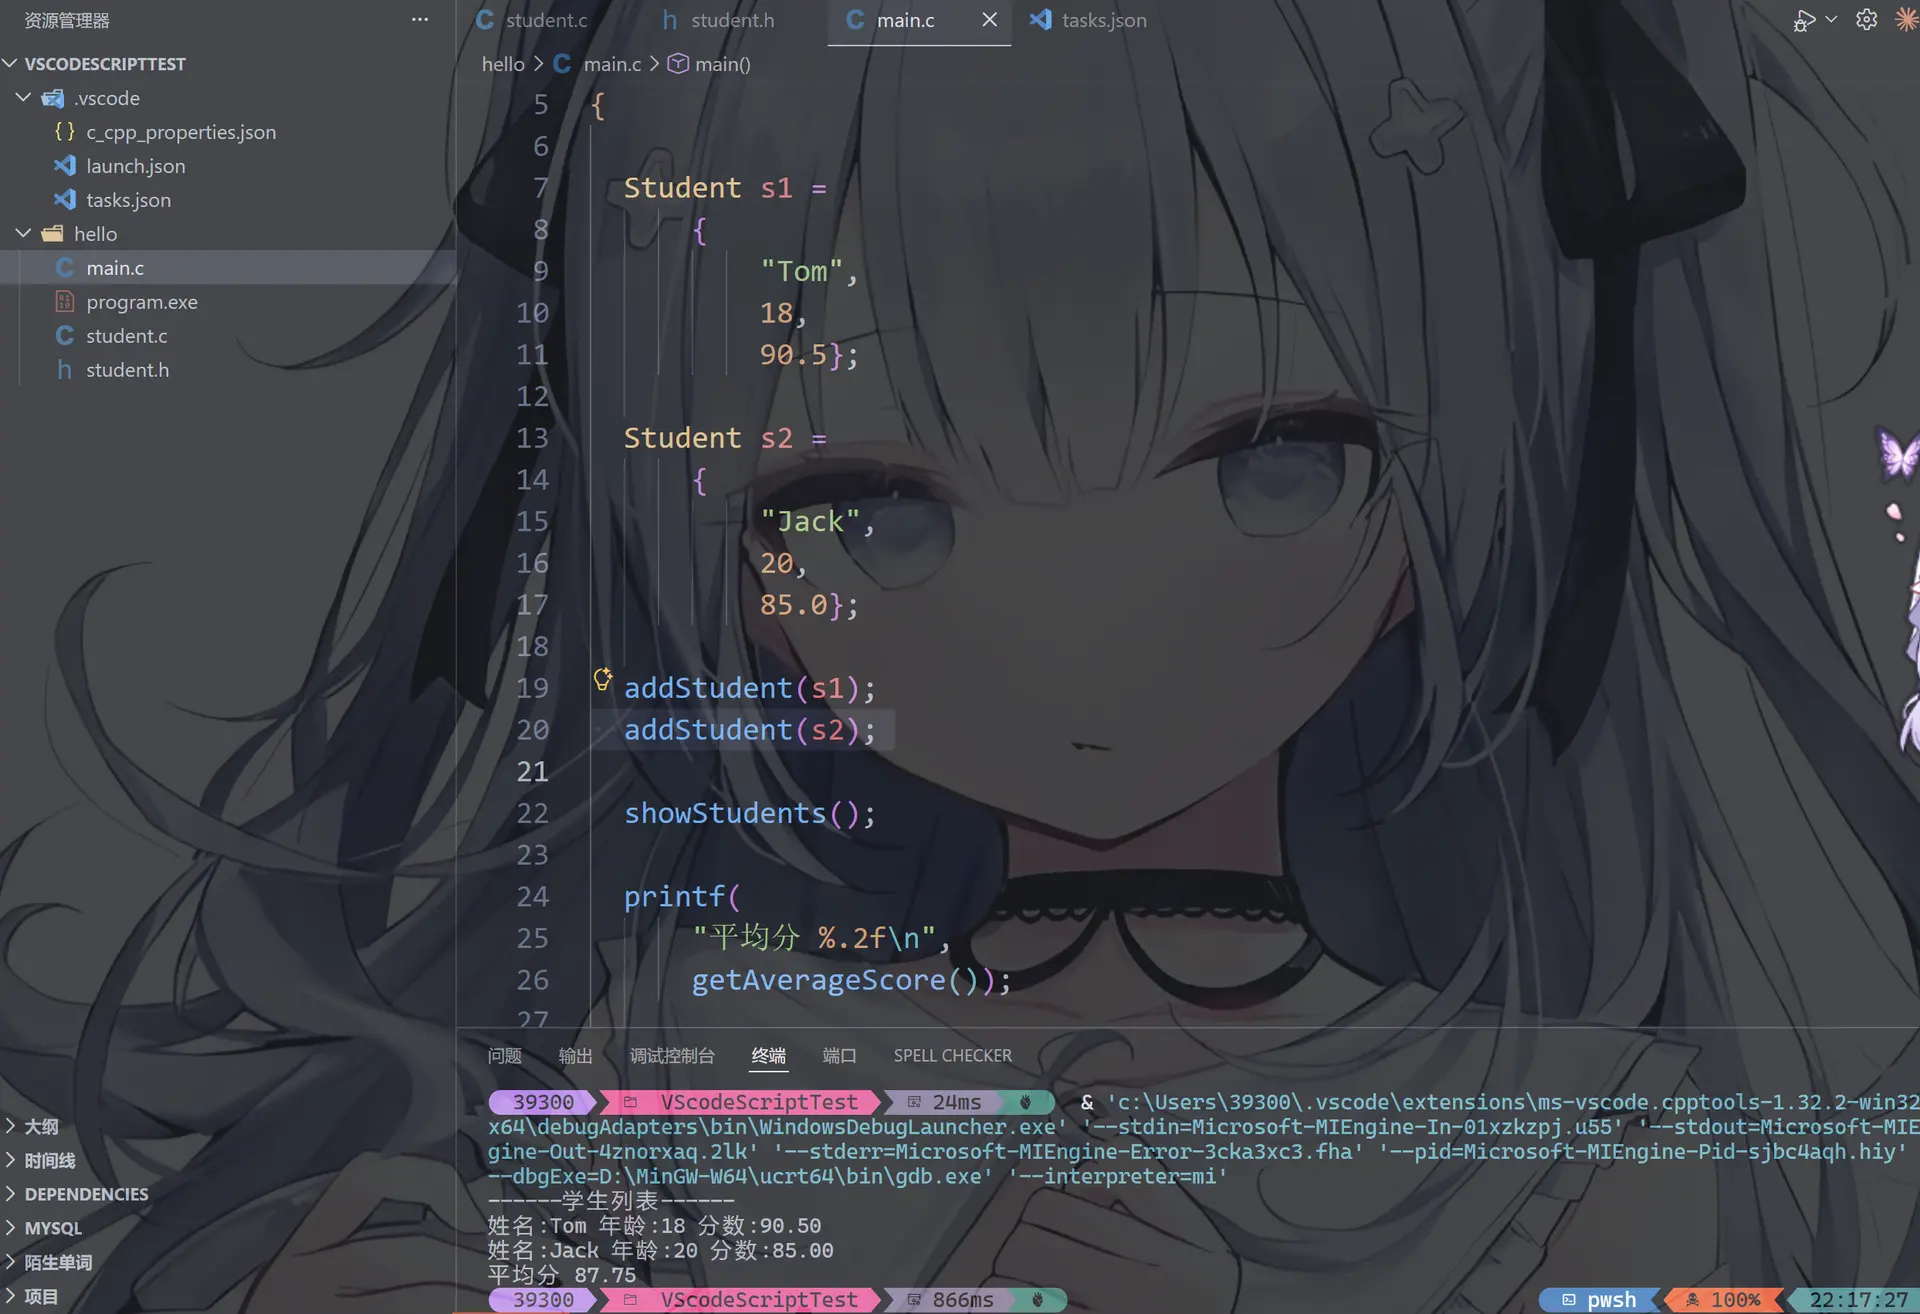Expand the 时间线 timeline section

point(48,1160)
